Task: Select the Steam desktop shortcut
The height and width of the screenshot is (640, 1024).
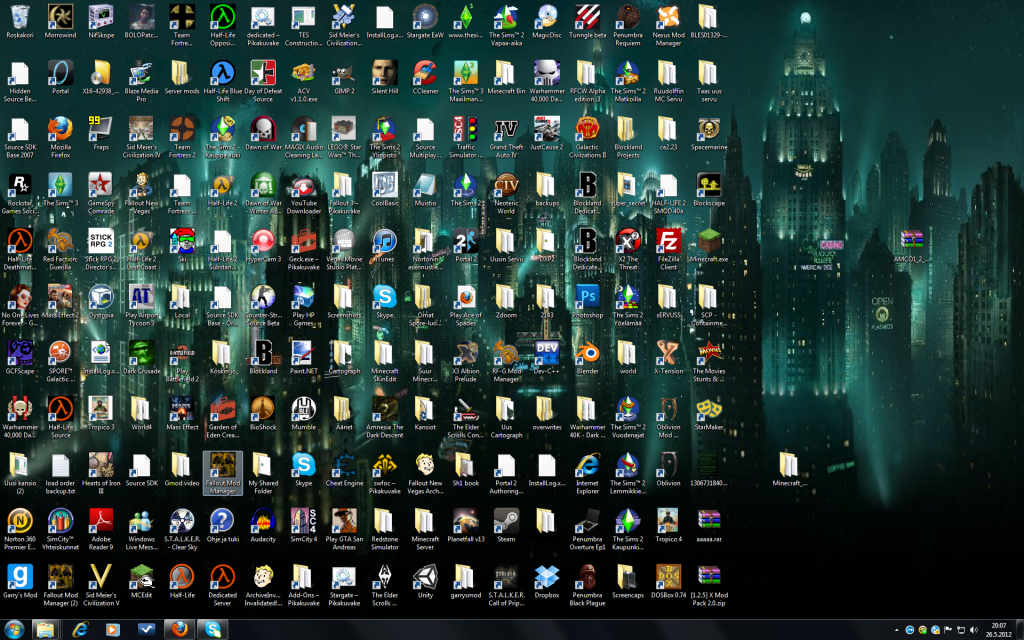Action: click(x=505, y=527)
